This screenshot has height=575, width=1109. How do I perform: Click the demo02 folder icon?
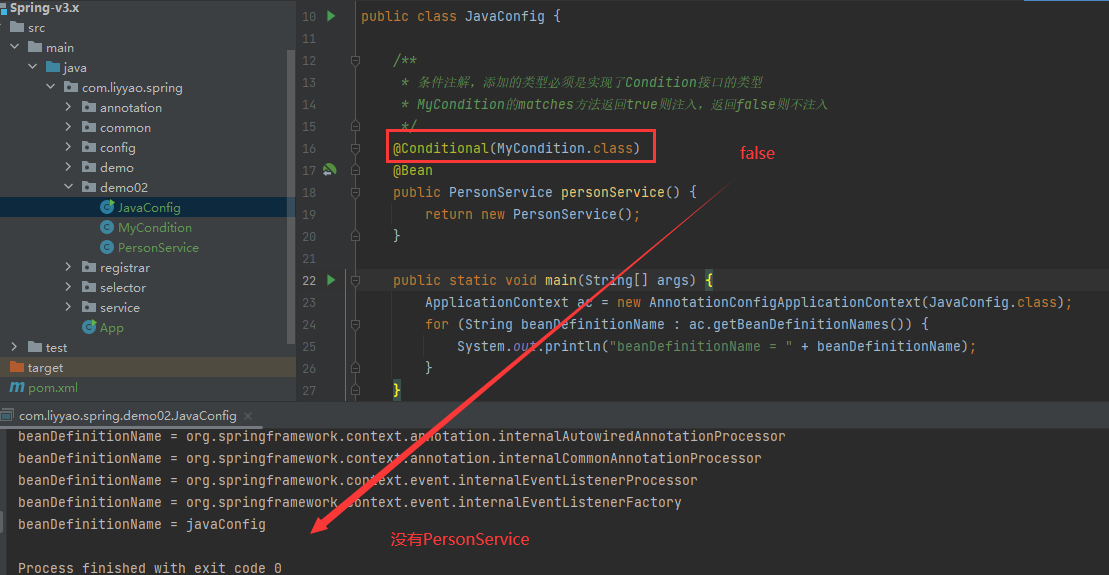point(89,187)
